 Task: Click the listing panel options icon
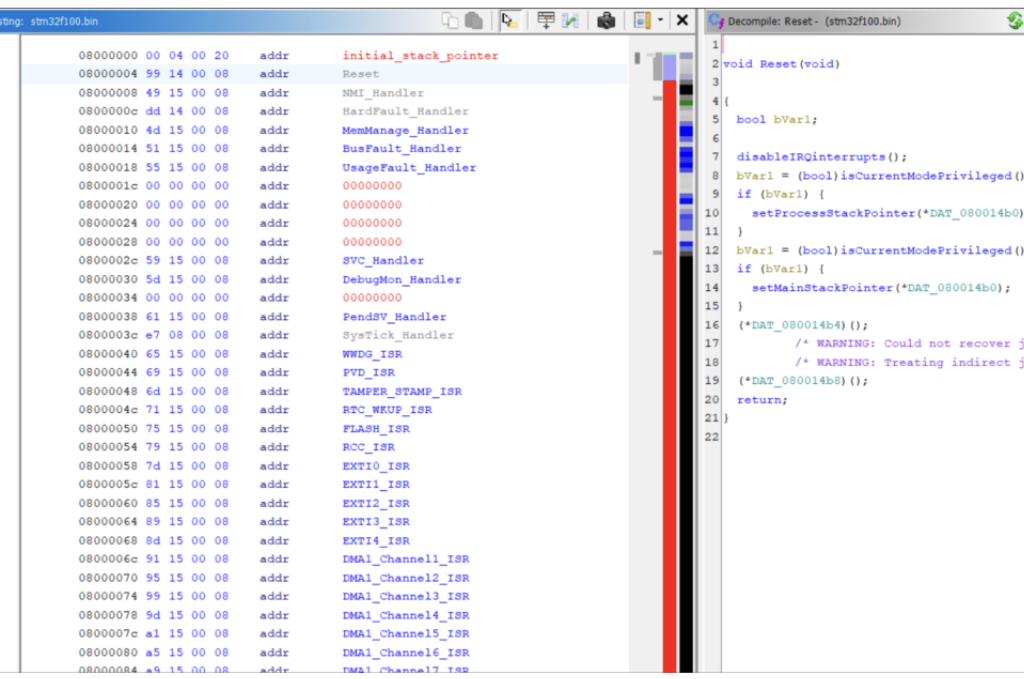pyautogui.click(x=641, y=20)
